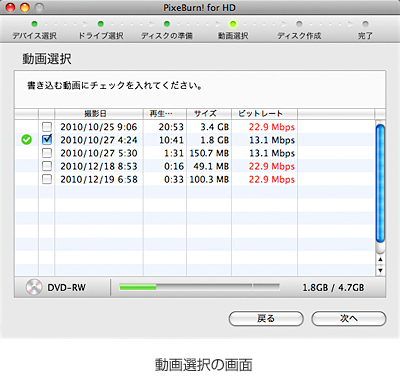Select the date 2010/12/18 8:53
This screenshot has width=400, height=387.
coord(99,166)
